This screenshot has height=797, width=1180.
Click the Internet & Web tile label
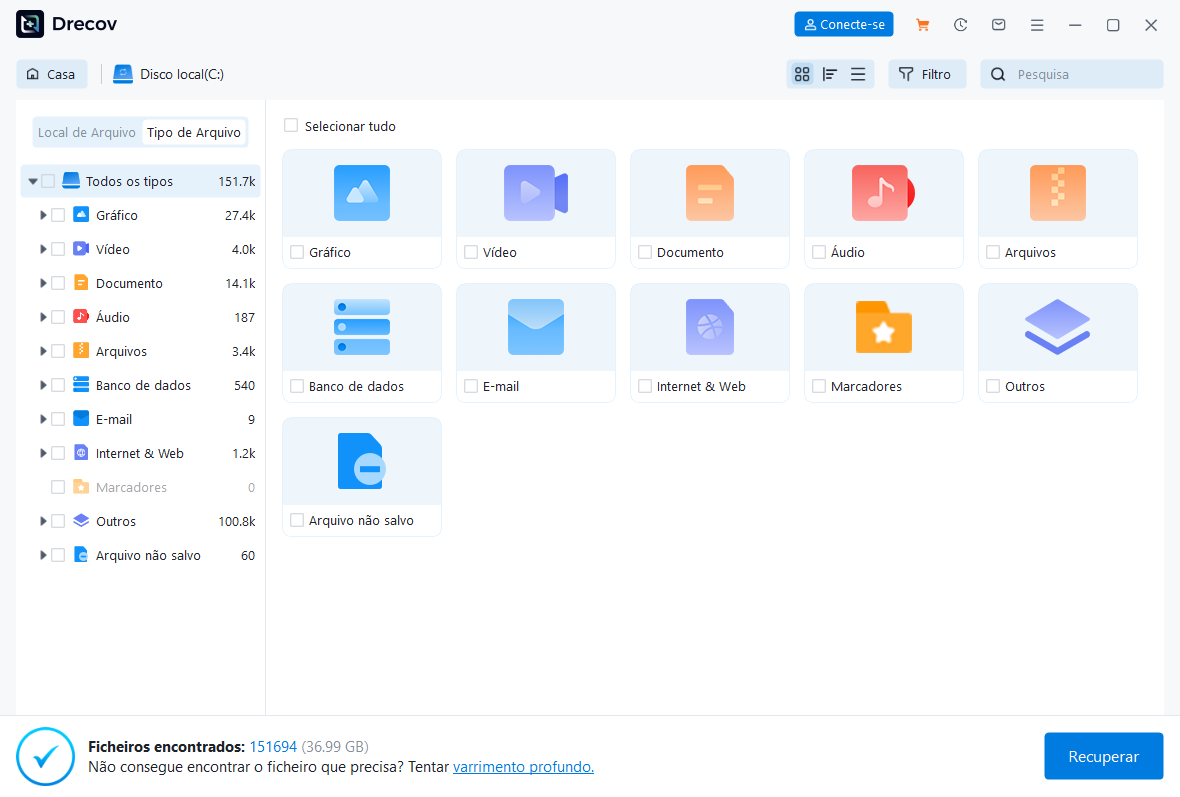(701, 386)
